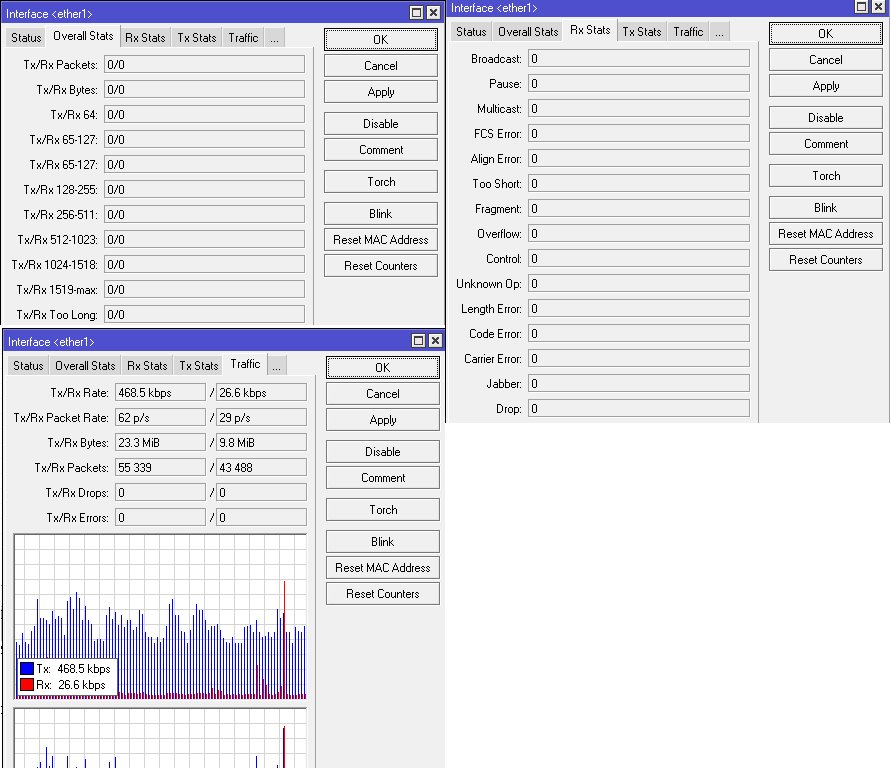This screenshot has width=892, height=768.
Task: Maximize the Overall Stats ether1 window
Action: (x=416, y=13)
